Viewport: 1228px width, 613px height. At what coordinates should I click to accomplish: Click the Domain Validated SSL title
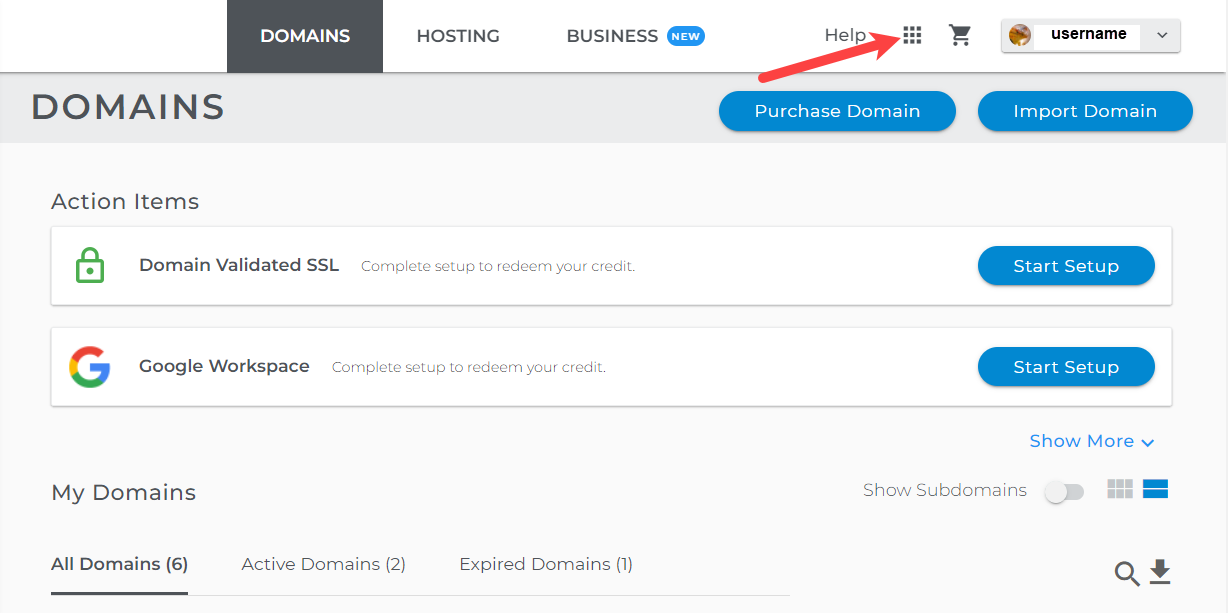click(x=239, y=265)
